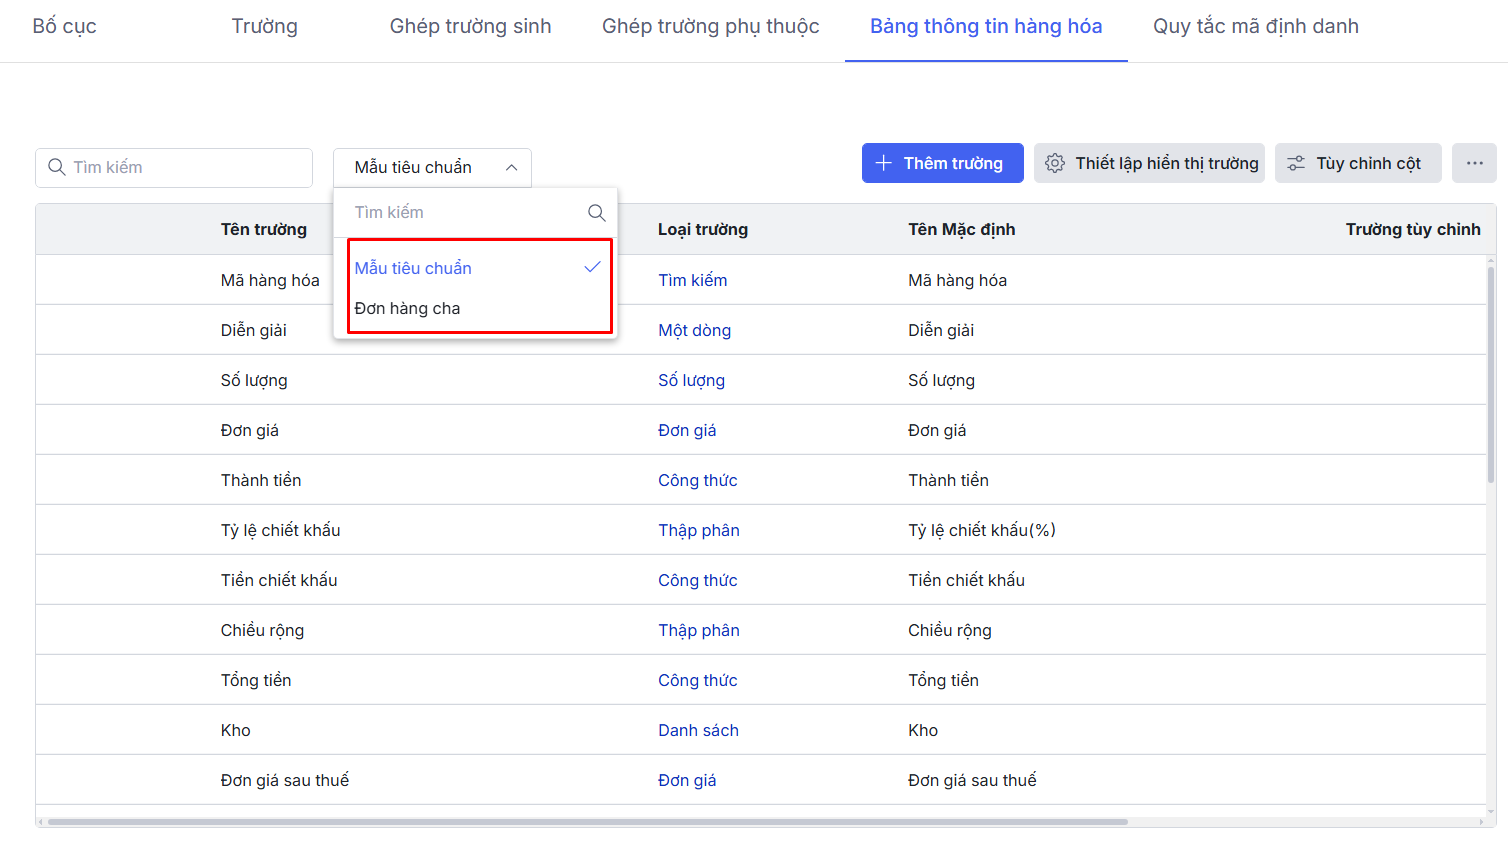Screen dimensions: 1508x845
Task: Choose Mẫu tiêu chuẩn option in list
Action: (x=413, y=268)
